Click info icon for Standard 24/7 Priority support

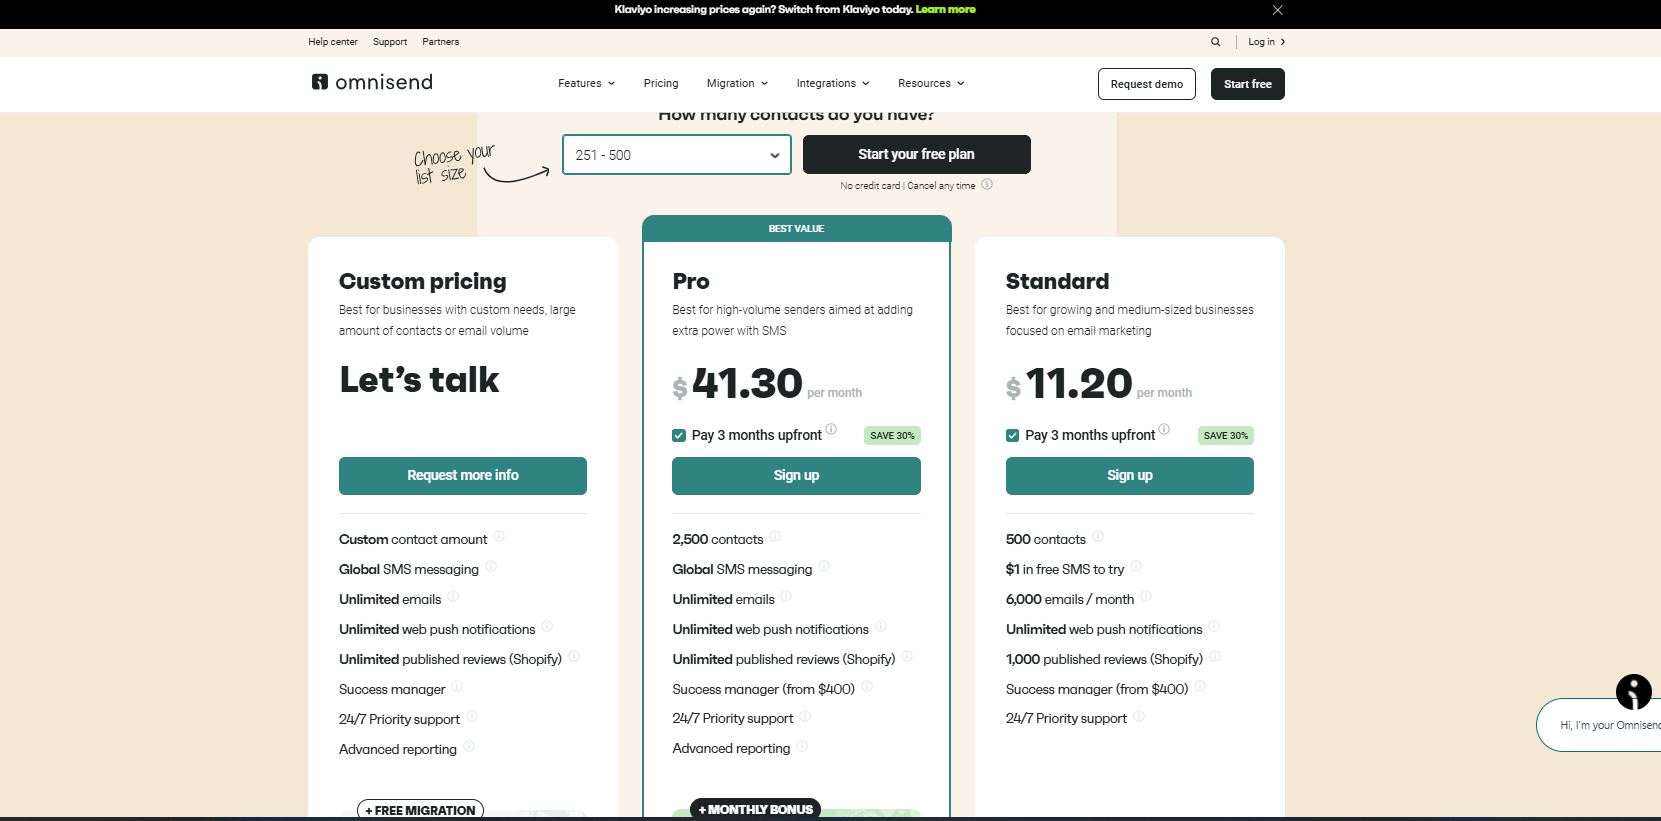(1139, 716)
